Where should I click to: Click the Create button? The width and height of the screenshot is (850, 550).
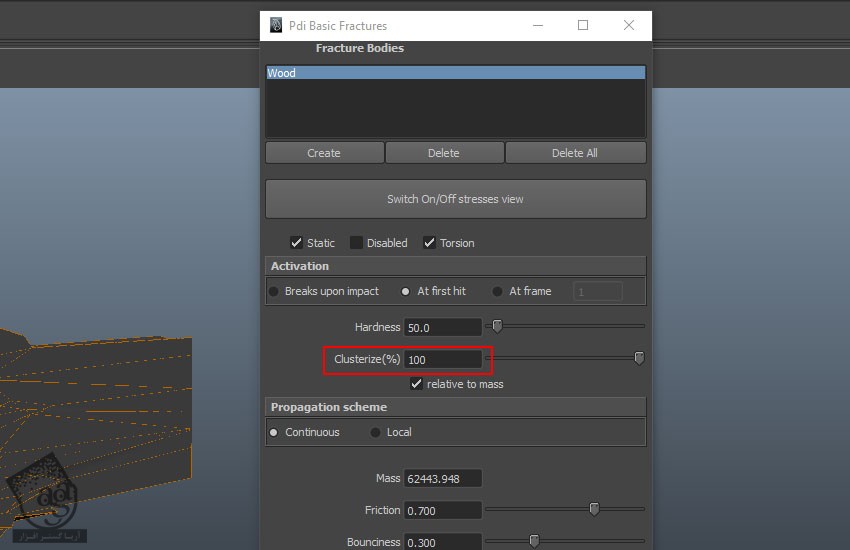pyautogui.click(x=324, y=153)
